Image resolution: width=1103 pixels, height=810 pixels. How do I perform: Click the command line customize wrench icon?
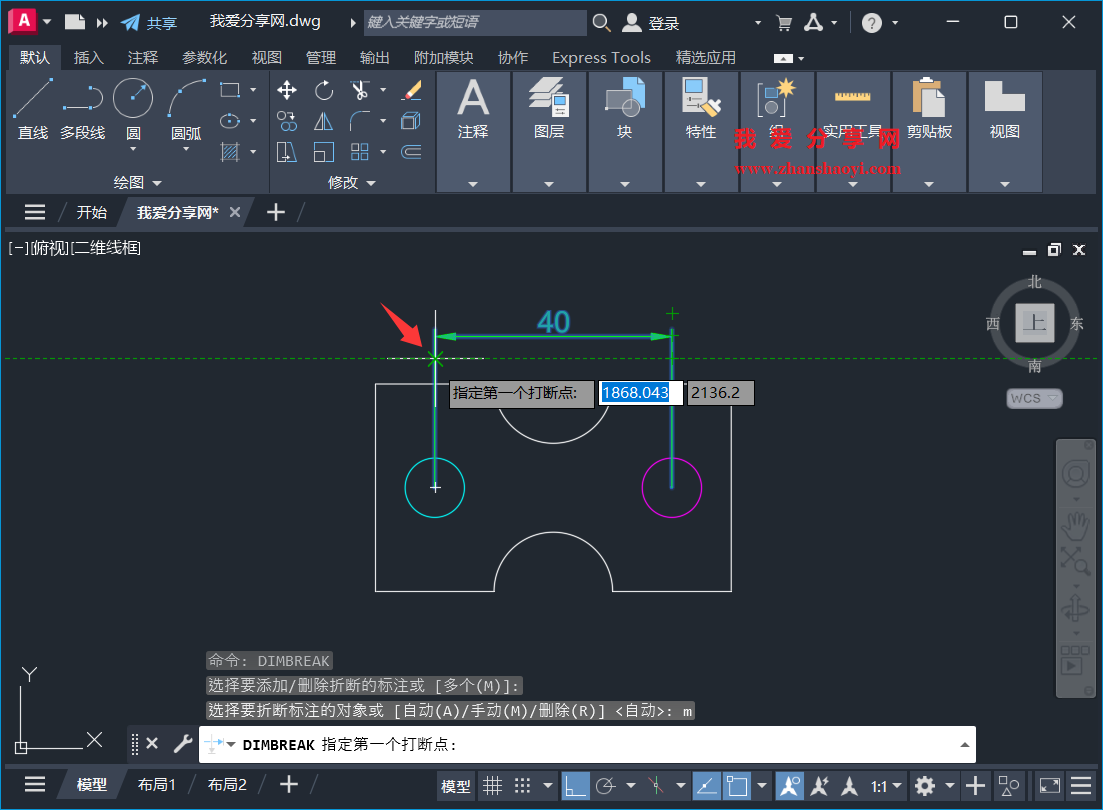(183, 743)
